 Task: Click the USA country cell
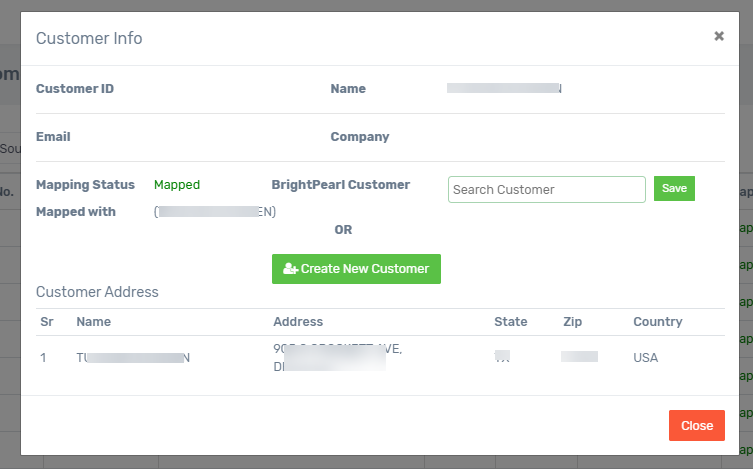[x=645, y=358]
